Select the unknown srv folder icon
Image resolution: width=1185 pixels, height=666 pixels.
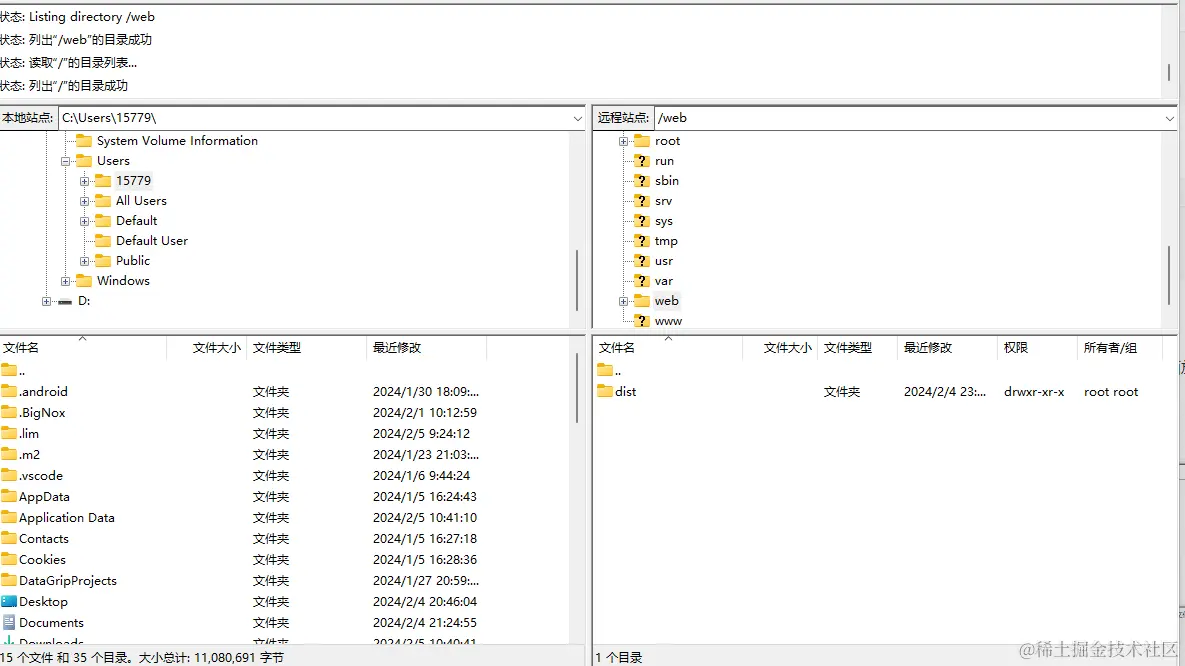pyautogui.click(x=642, y=201)
